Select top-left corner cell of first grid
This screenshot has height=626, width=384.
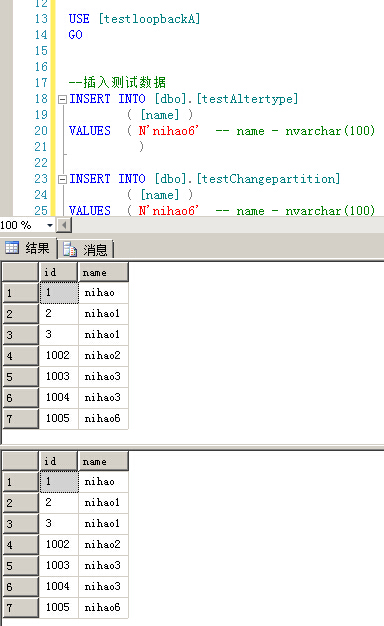(x=20, y=272)
